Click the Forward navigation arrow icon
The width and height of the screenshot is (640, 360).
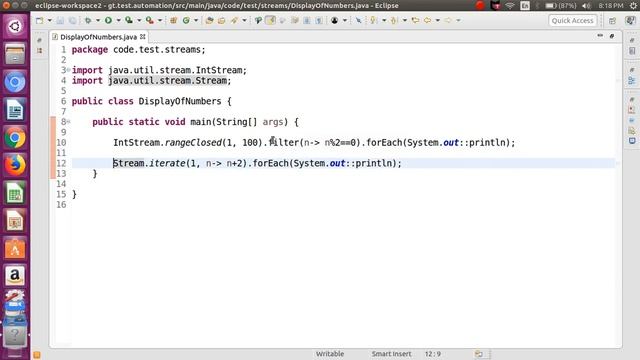click(x=448, y=20)
